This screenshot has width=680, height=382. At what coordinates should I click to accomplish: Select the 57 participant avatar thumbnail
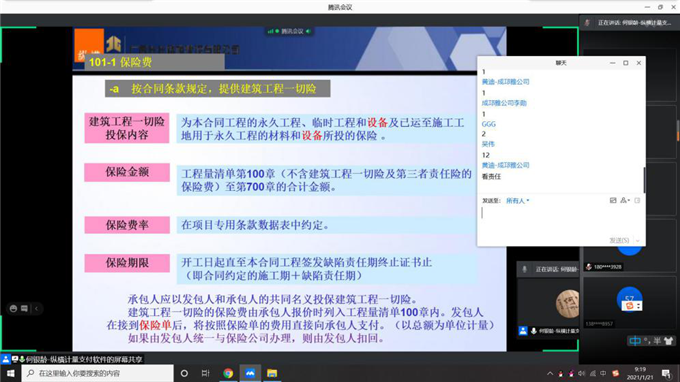coord(629,299)
